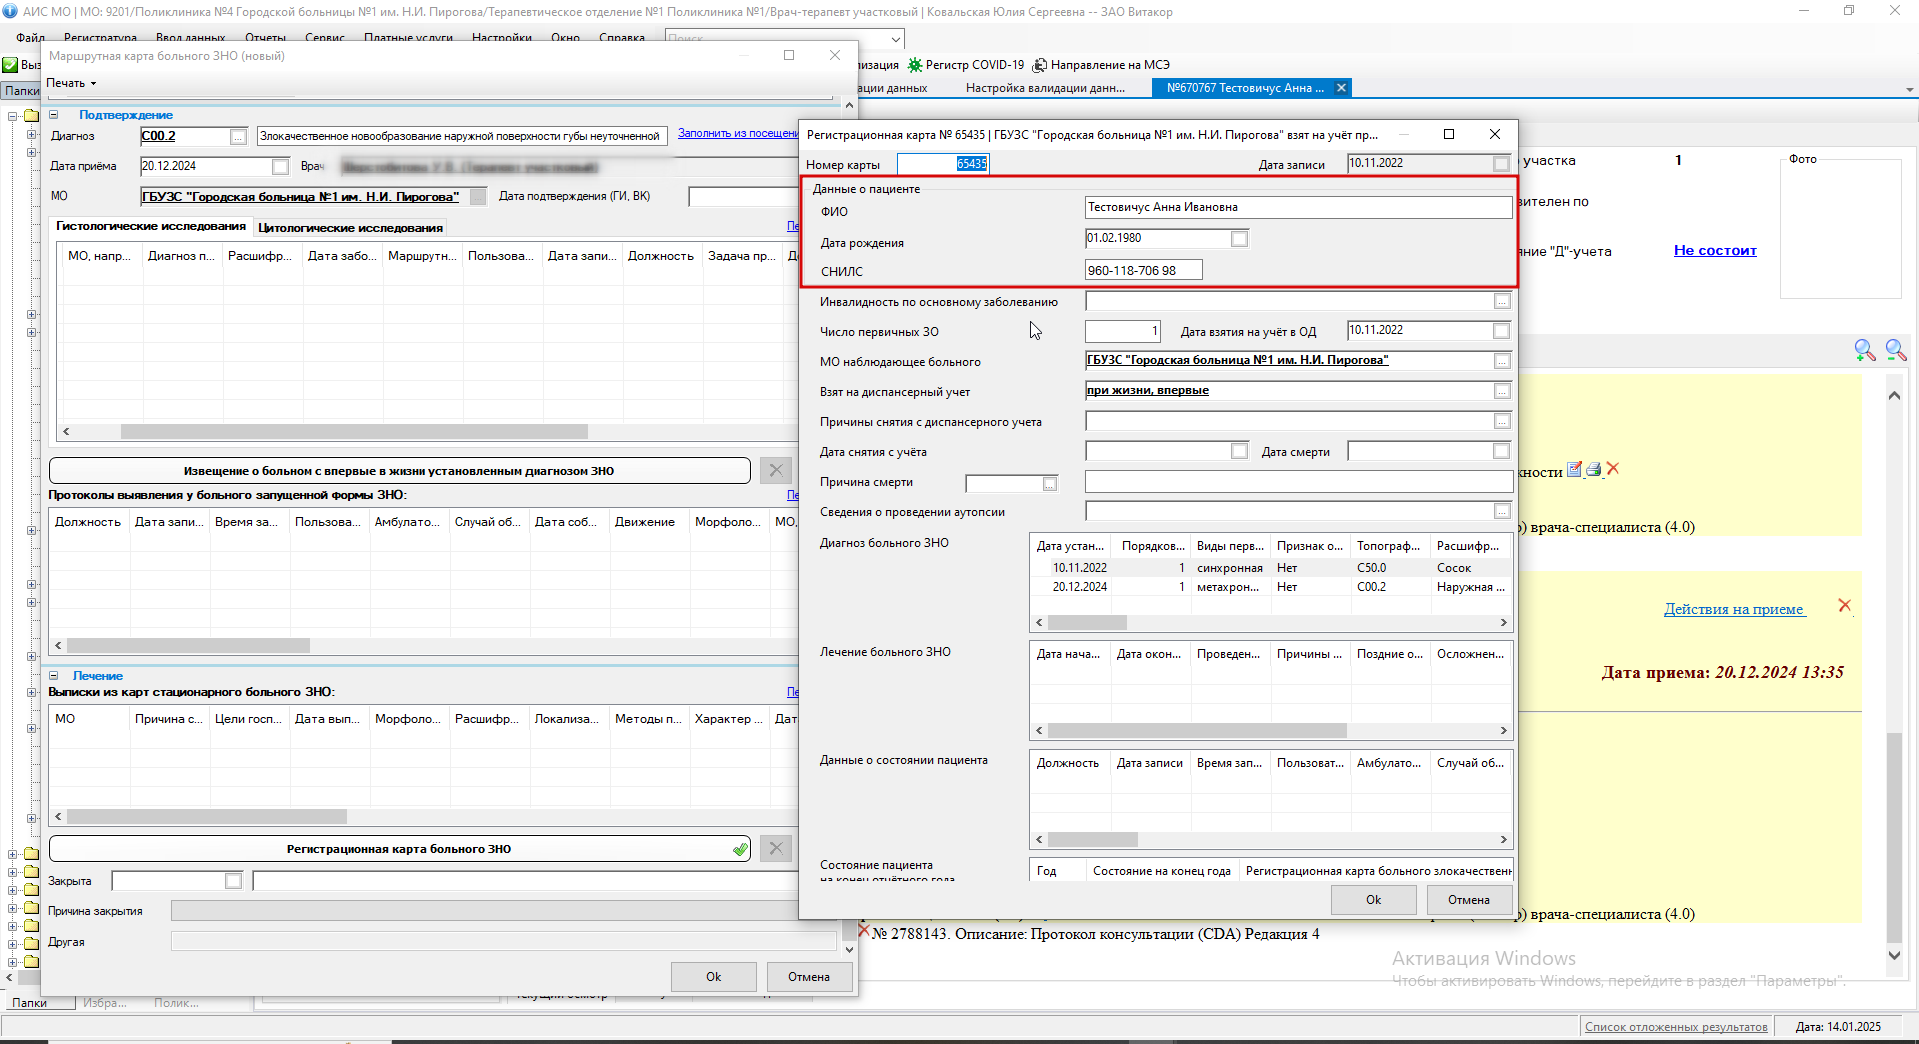Click the edit document pencil icon
Screen dimensions: 1919x1044
point(1575,469)
